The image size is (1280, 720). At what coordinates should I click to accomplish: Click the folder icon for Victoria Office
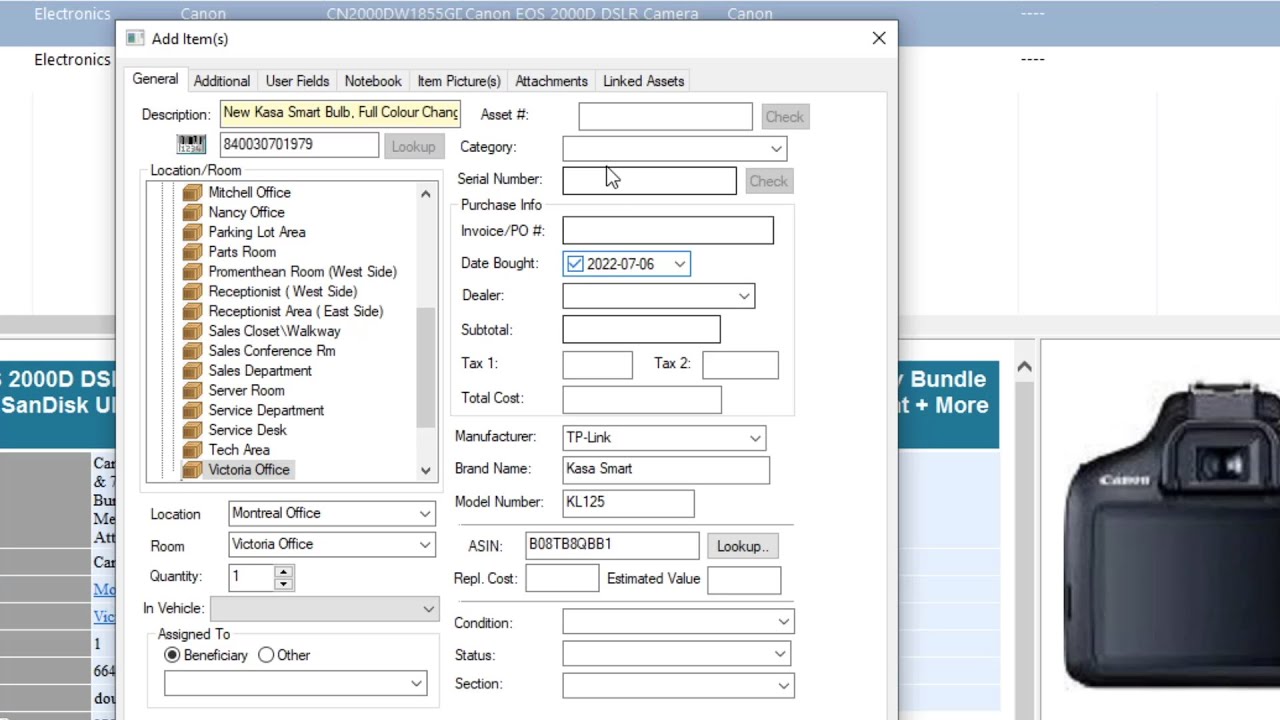tap(192, 470)
